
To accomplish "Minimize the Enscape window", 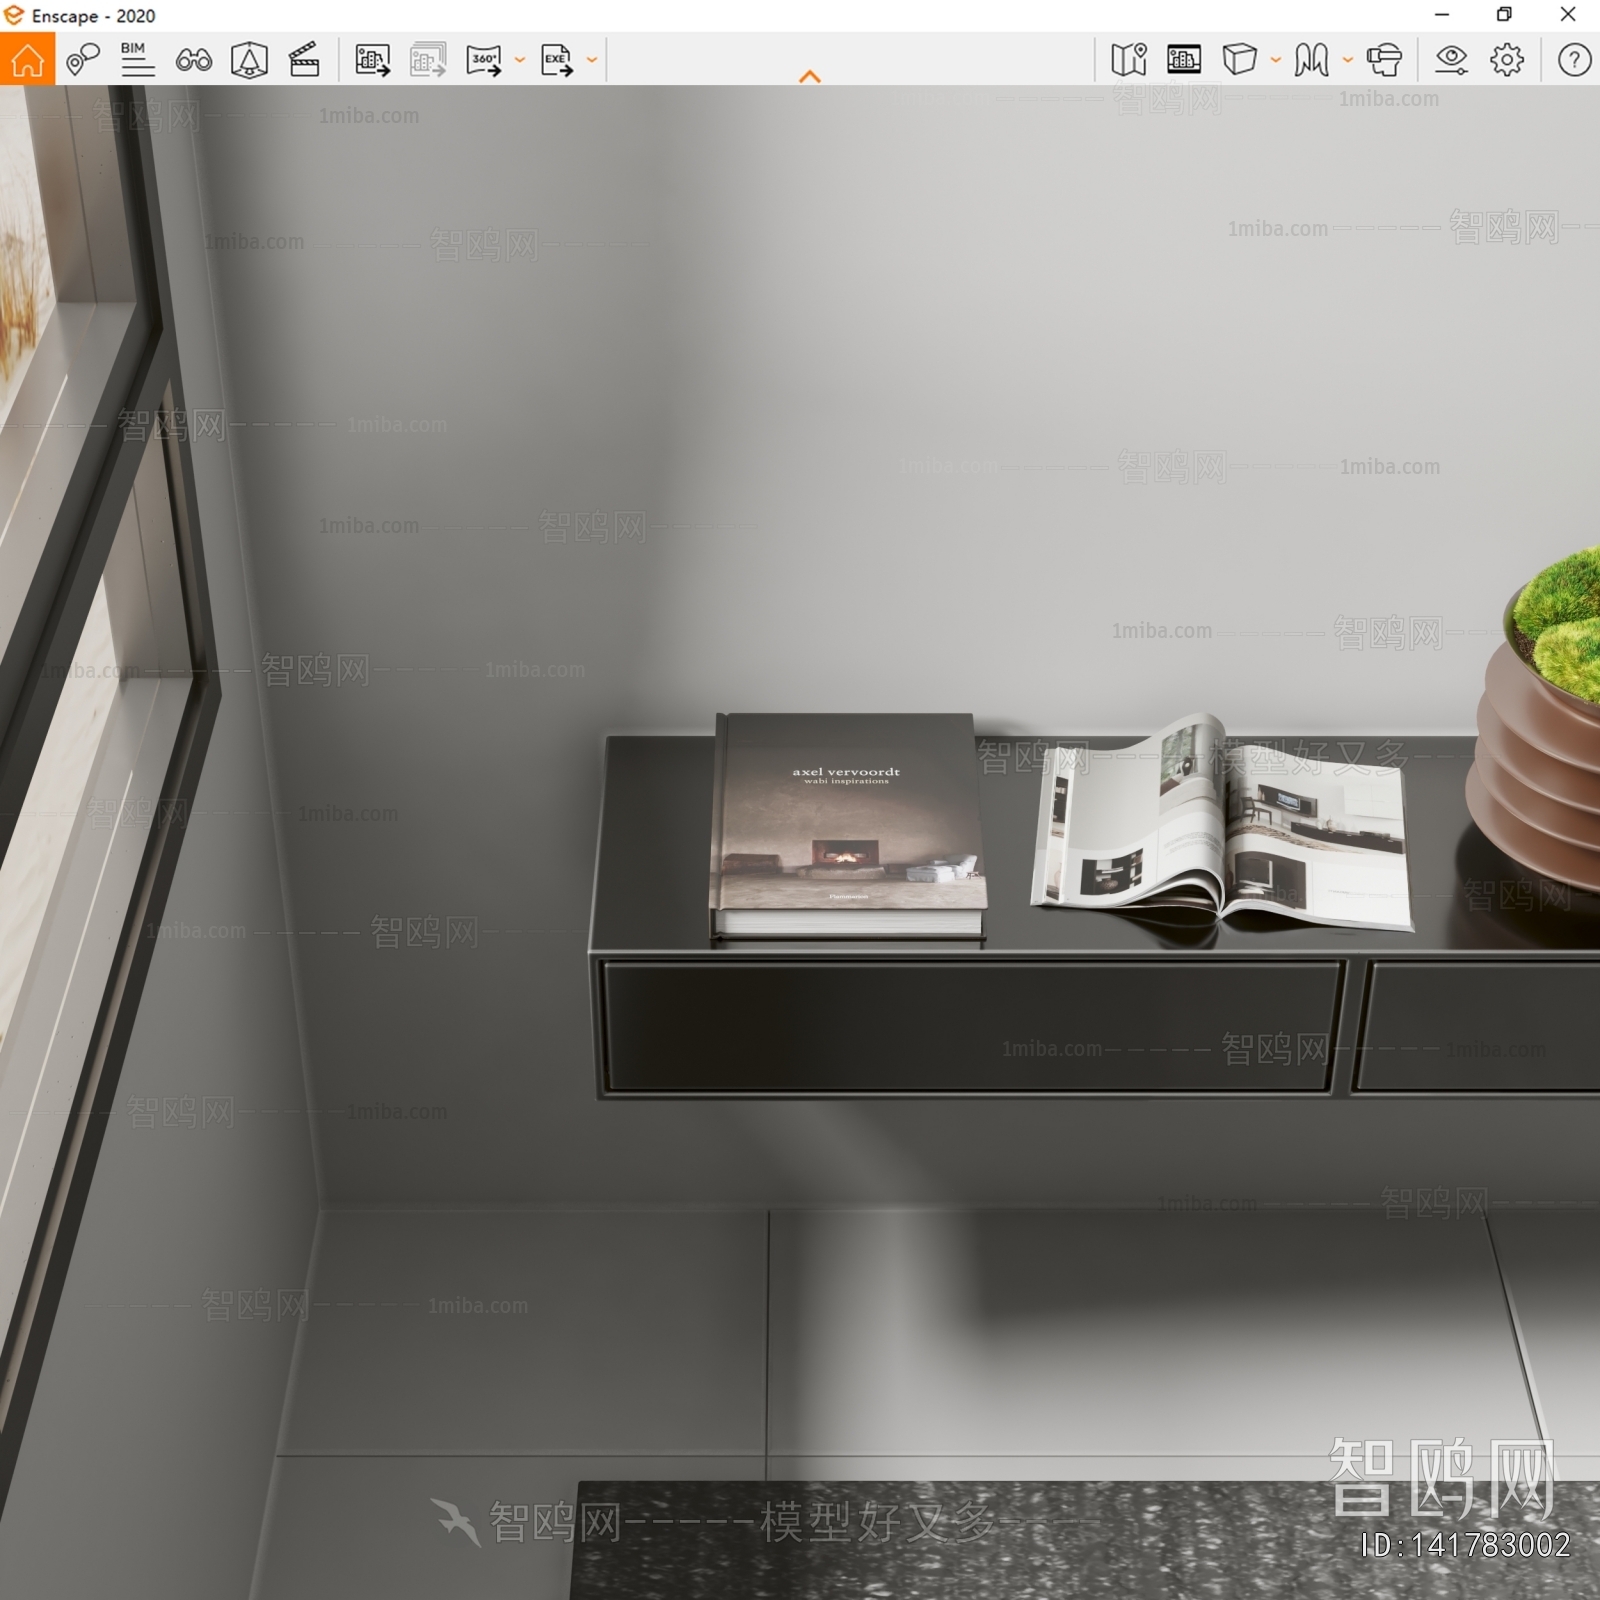I will [x=1442, y=15].
